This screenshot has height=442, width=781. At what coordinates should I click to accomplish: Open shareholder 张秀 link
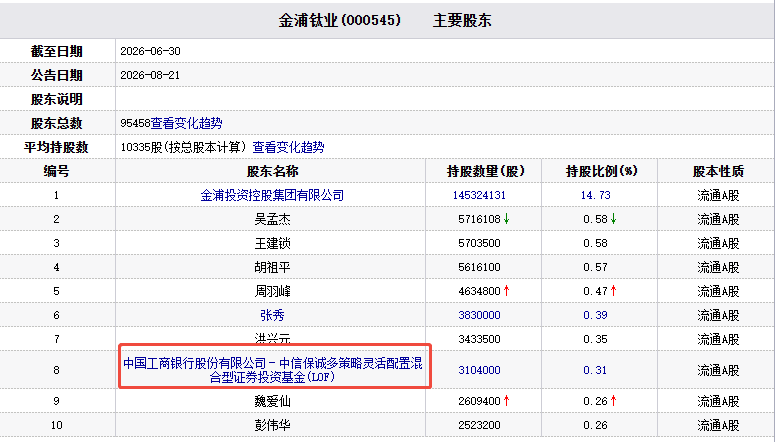tap(272, 315)
